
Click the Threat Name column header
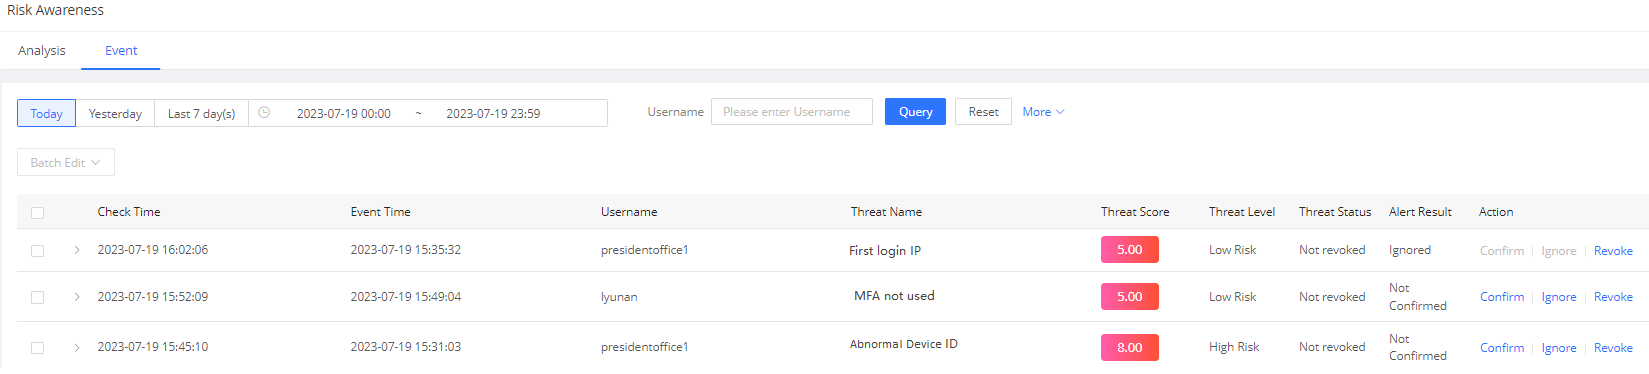point(886,212)
